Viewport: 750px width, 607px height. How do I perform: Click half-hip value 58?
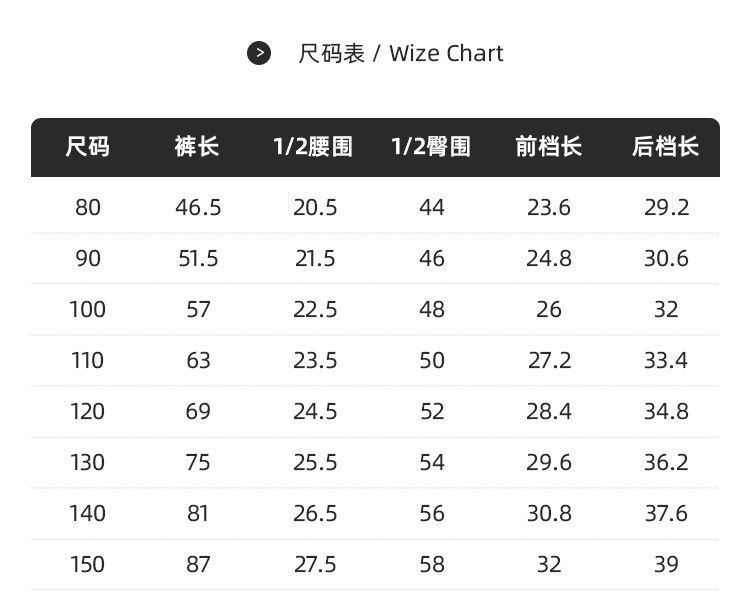pos(432,564)
